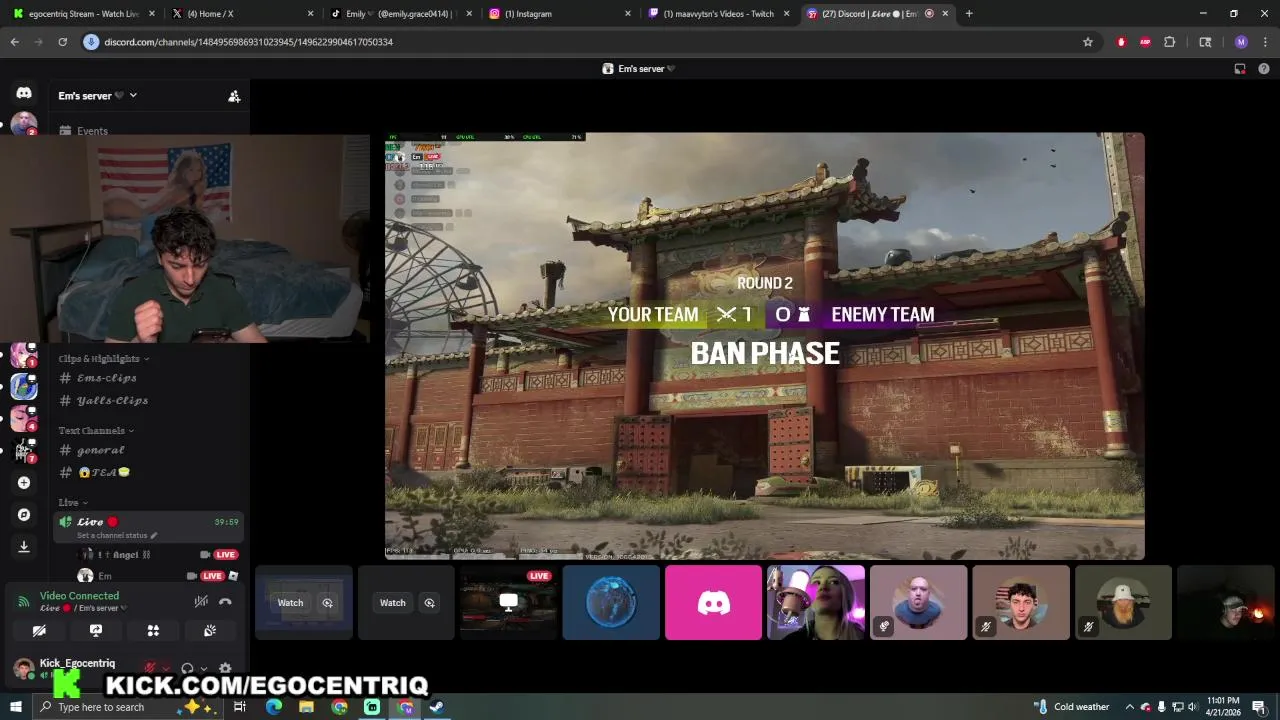The height and width of the screenshot is (720, 1280).
Task: Collapse the Live voice category
Action: [73, 503]
